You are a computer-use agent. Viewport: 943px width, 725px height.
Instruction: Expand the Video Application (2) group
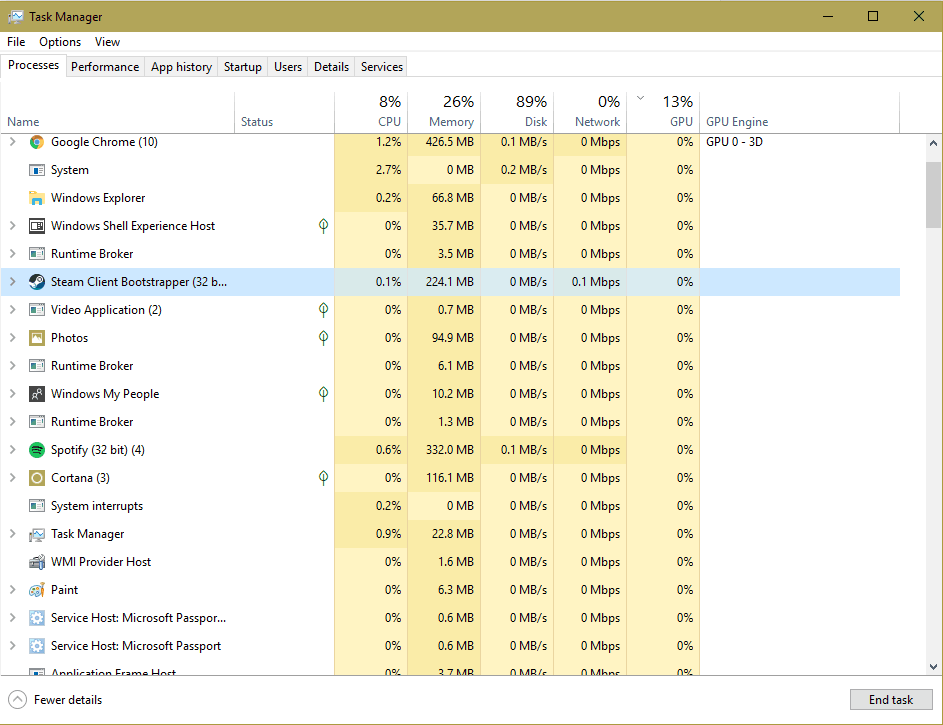click(13, 310)
